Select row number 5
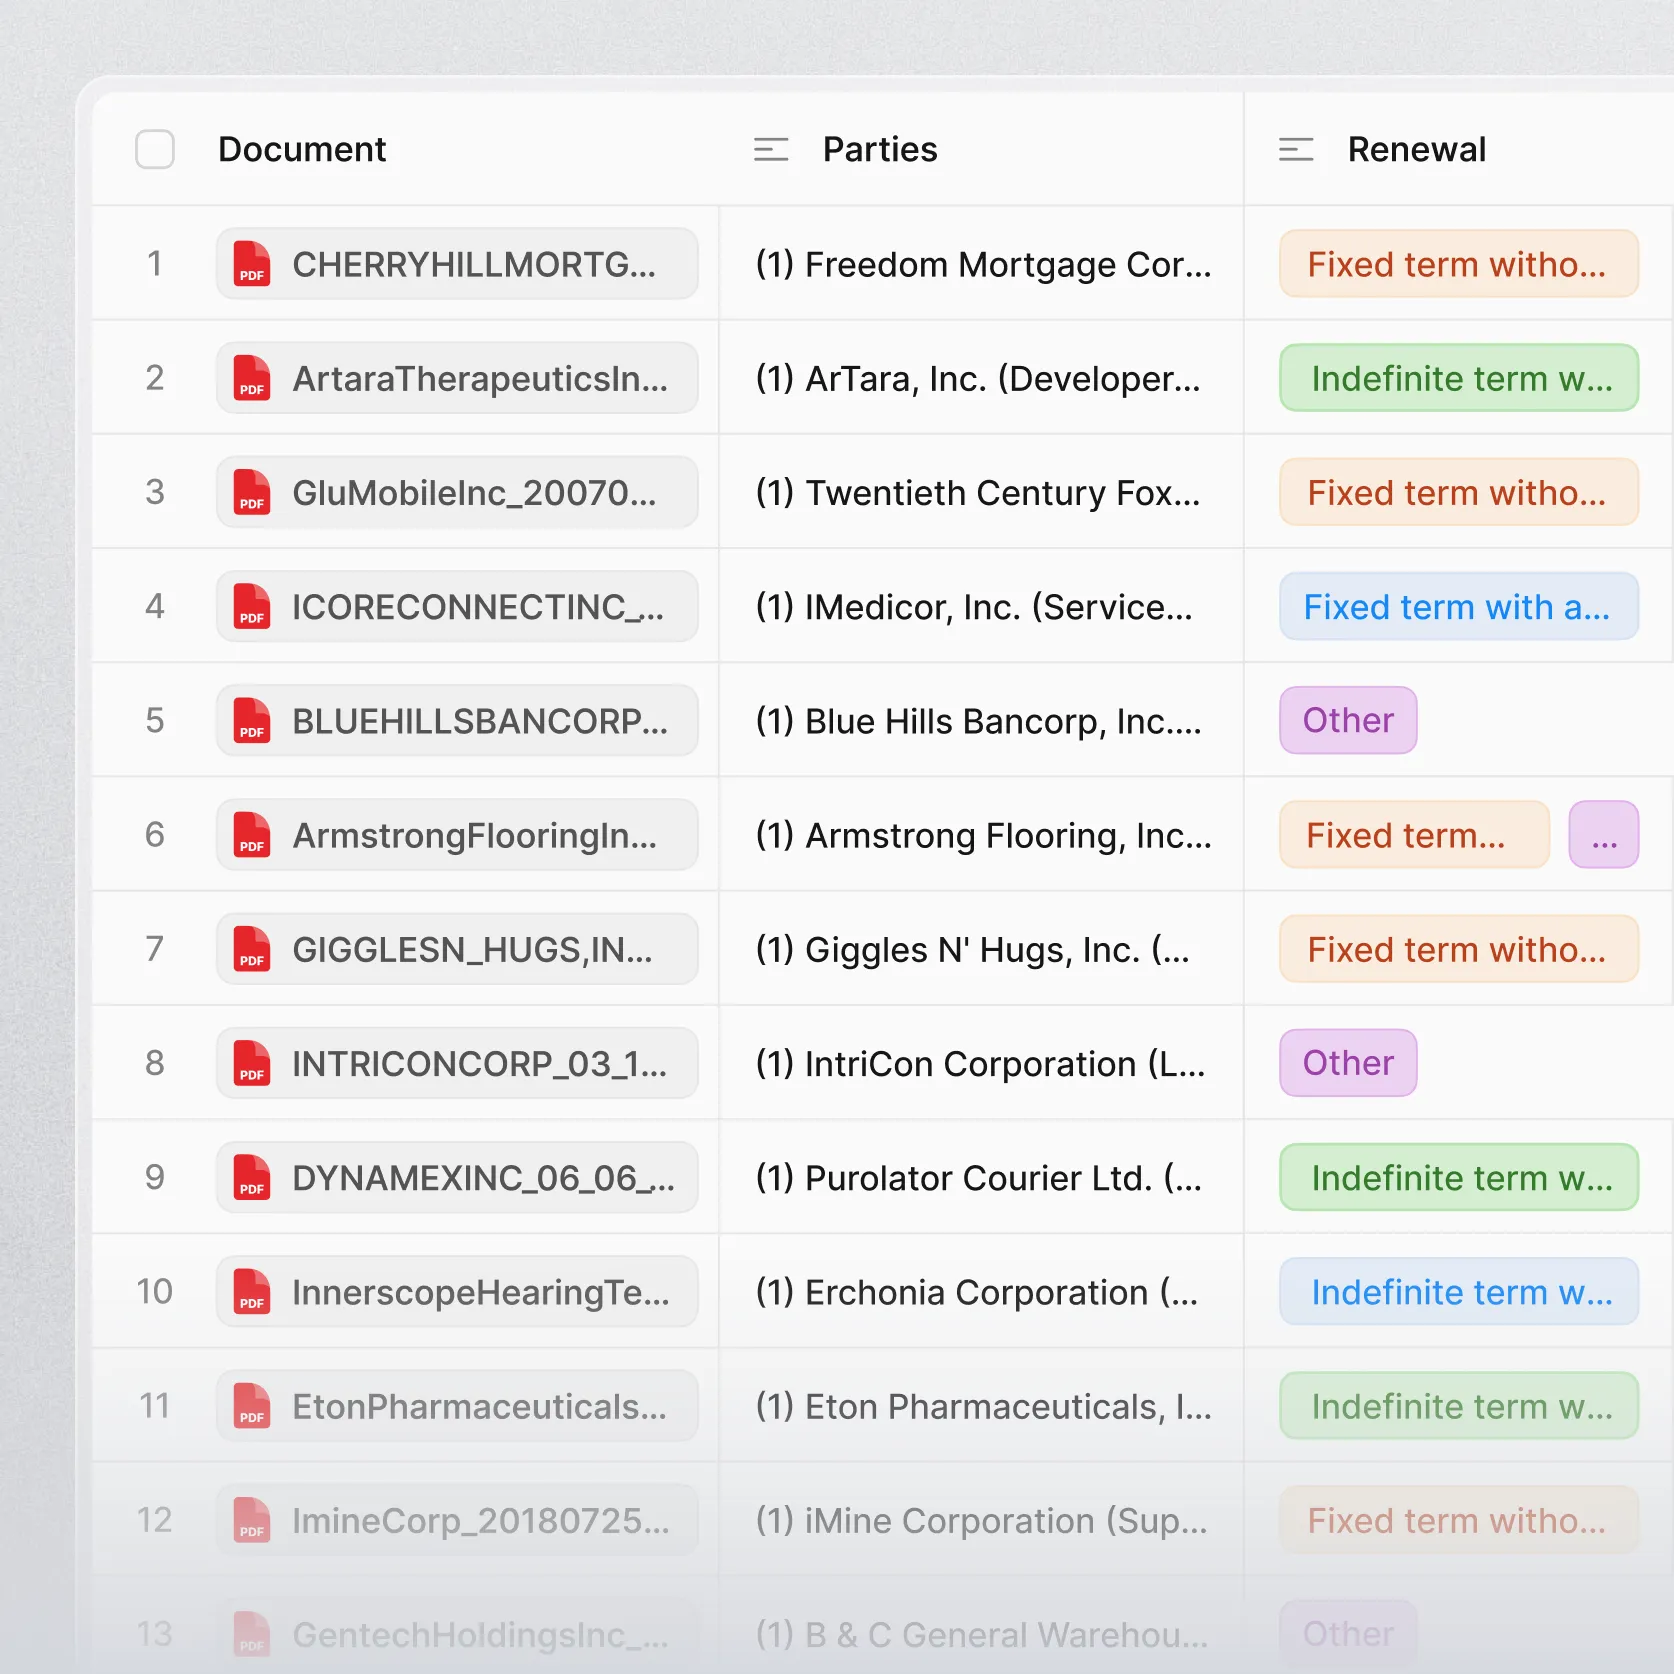Image resolution: width=1674 pixels, height=1674 pixels. pyautogui.click(x=155, y=720)
